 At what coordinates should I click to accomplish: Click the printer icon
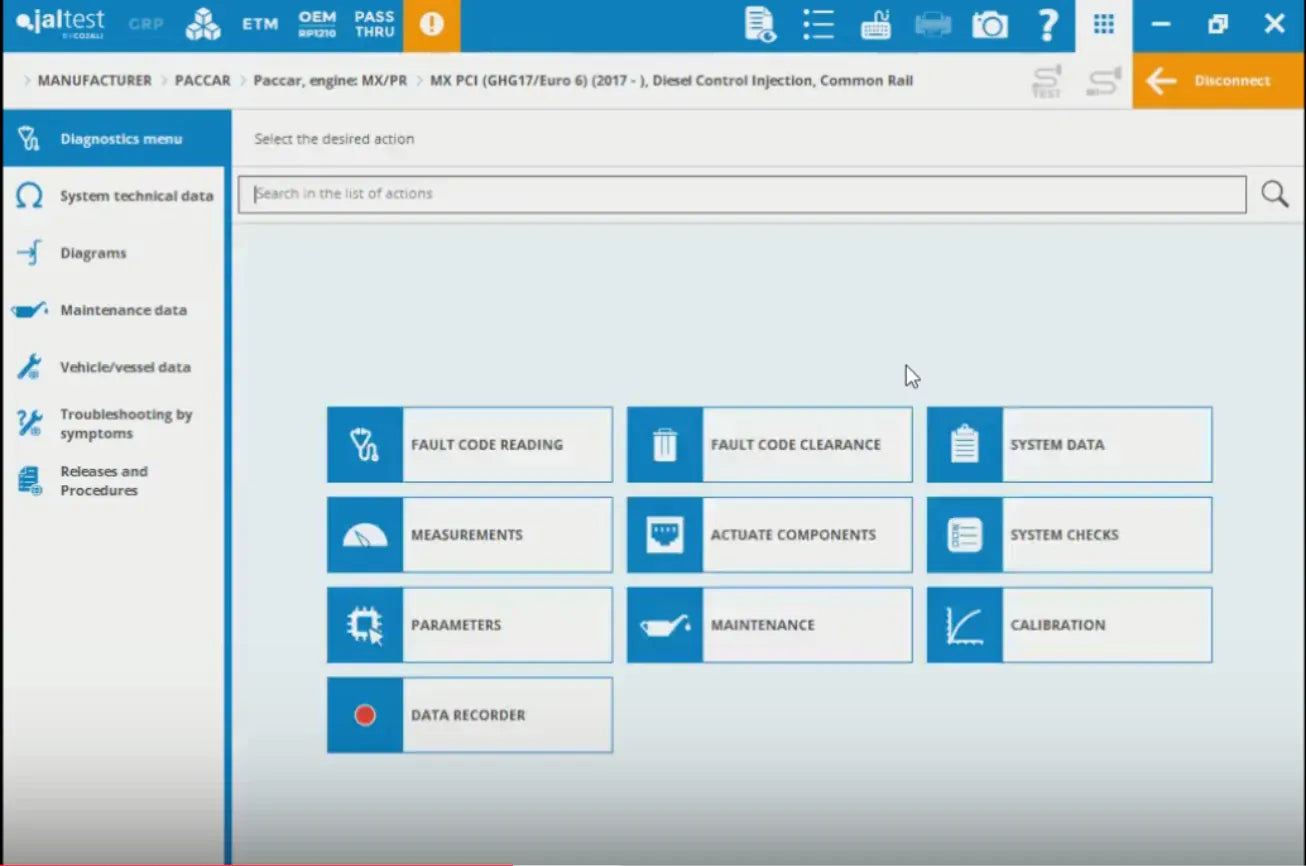(x=933, y=25)
